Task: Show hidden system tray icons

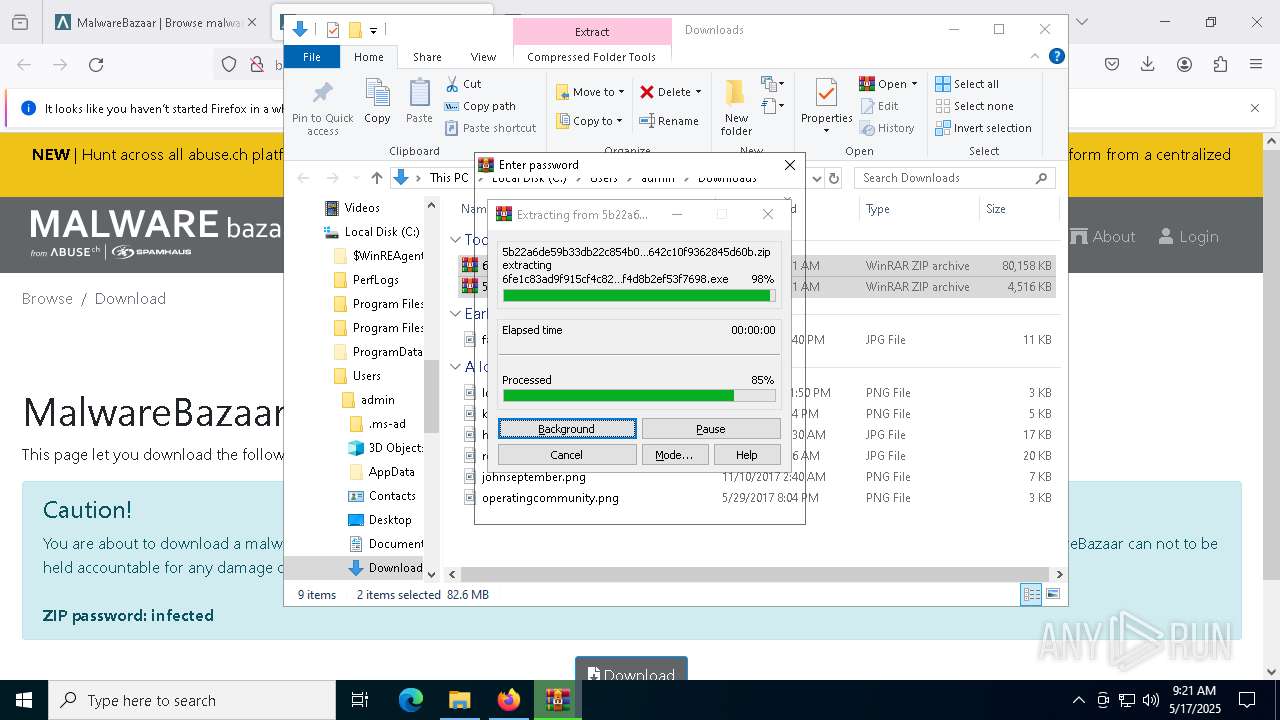Action: [x=1078, y=700]
